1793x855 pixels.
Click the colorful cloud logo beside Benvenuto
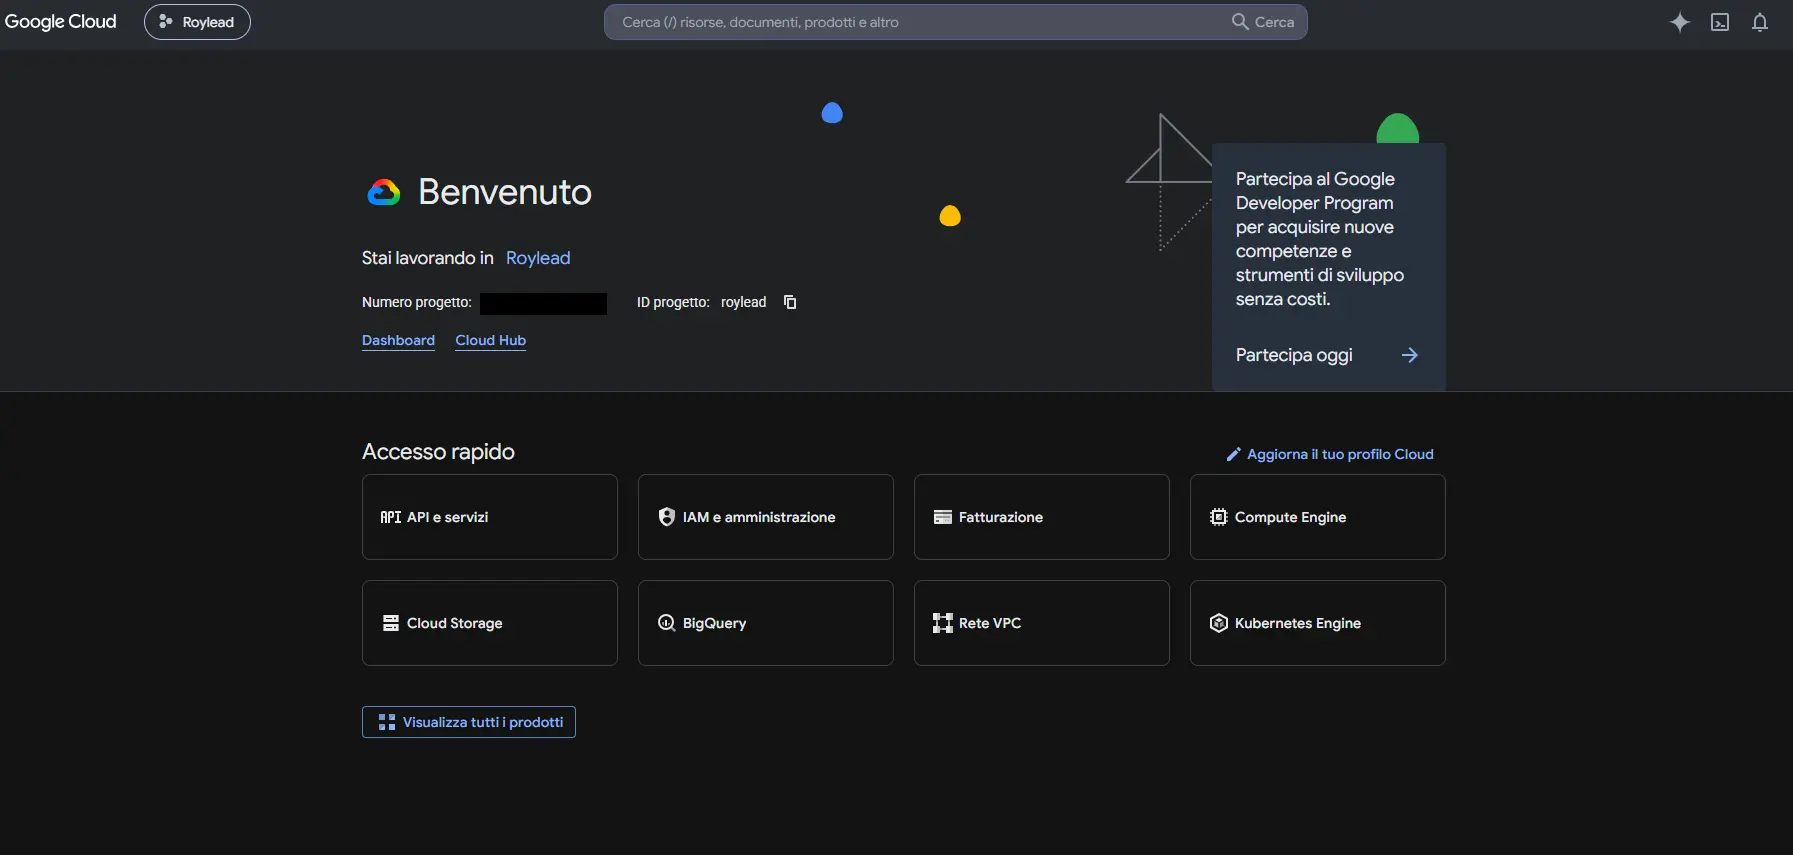click(384, 192)
